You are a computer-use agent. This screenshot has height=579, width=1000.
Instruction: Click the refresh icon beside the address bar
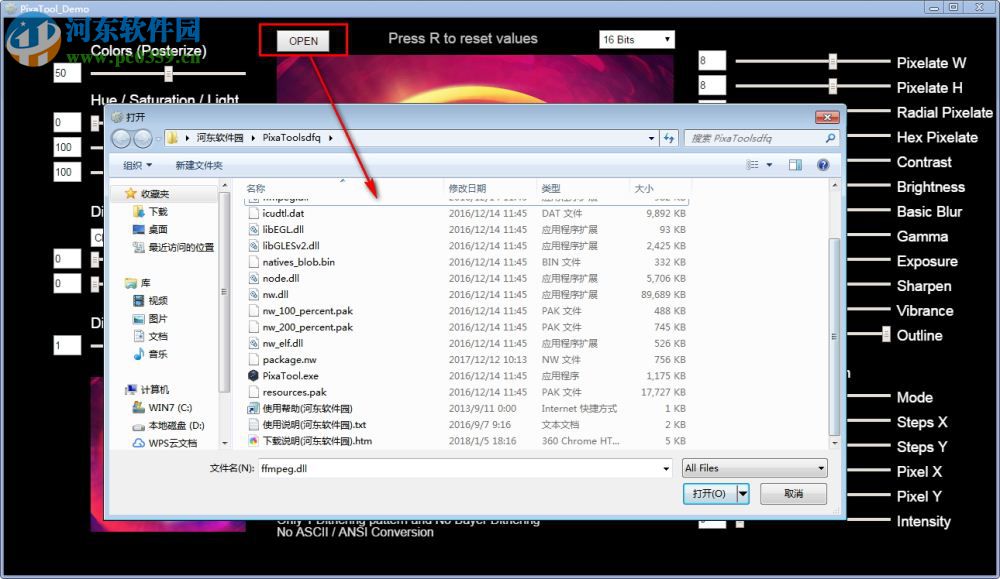(669, 139)
